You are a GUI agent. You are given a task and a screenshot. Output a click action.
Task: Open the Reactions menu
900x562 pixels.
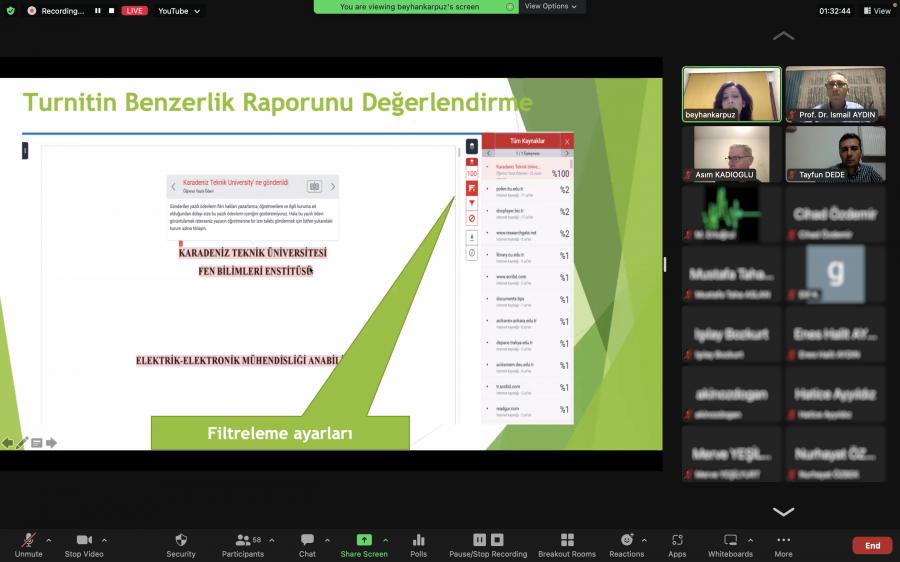tap(626, 545)
